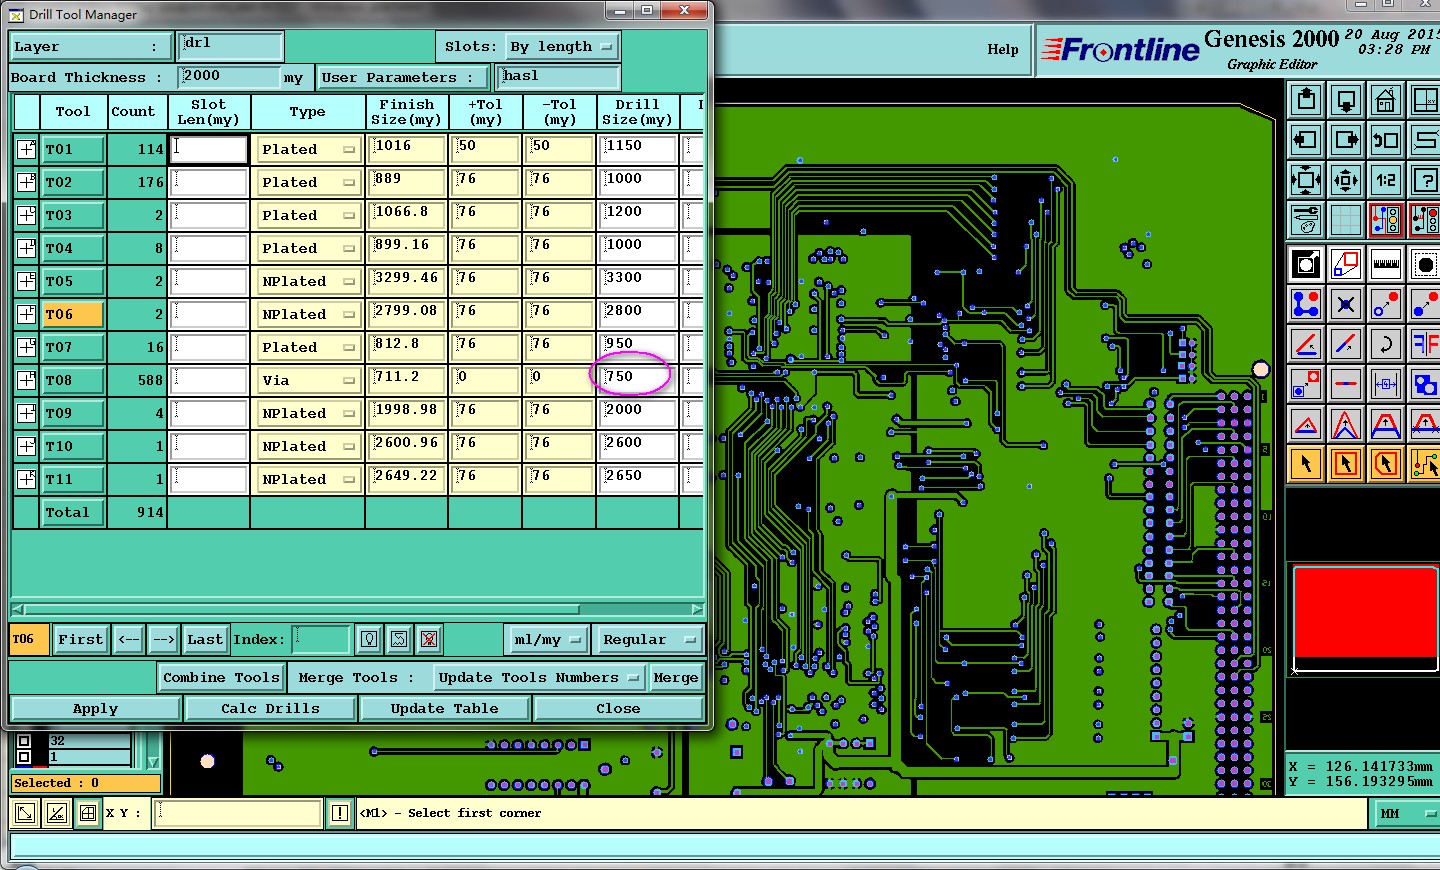This screenshot has width=1440, height=870.
Task: Click the red X delete icon beside Index
Action: pos(429,639)
